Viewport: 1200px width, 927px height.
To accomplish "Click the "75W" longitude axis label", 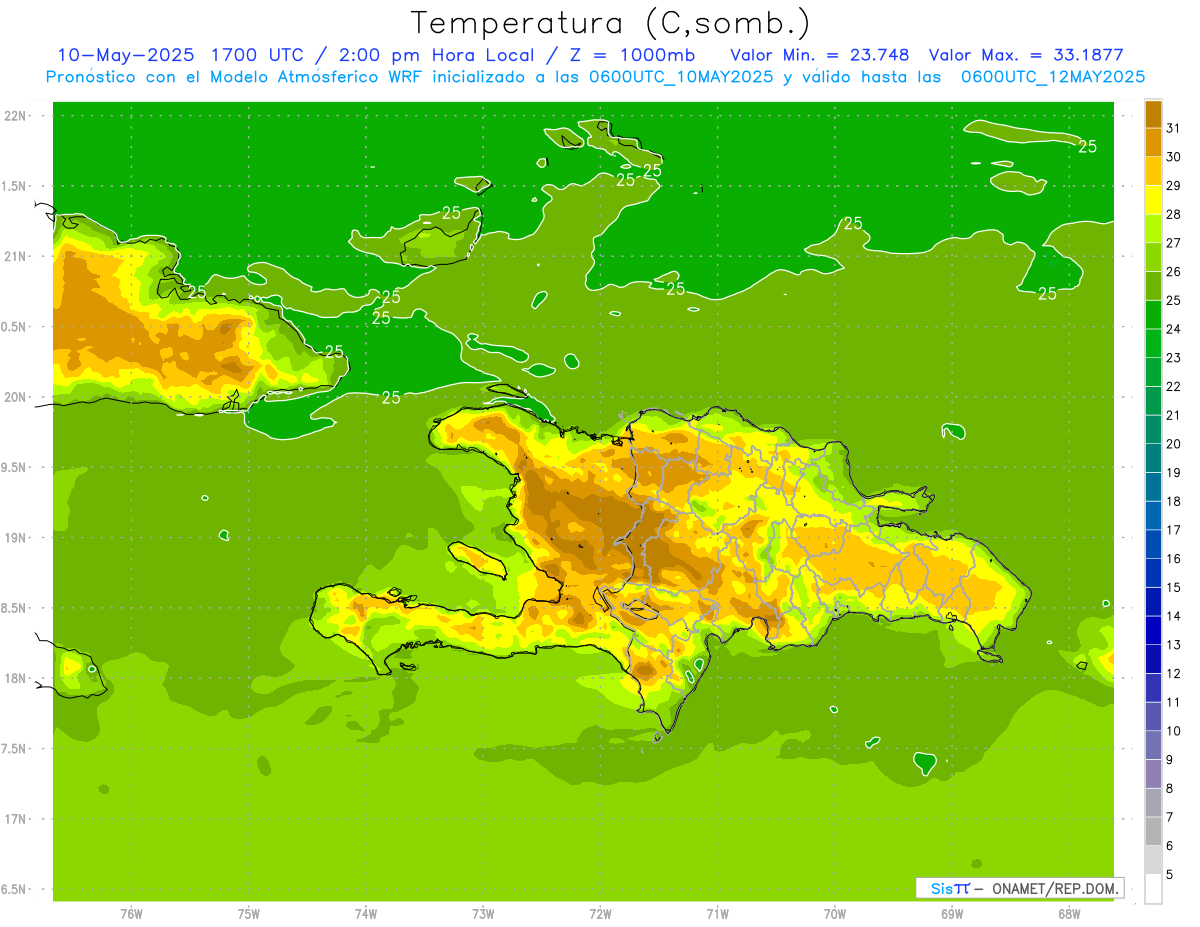I will (x=248, y=914).
